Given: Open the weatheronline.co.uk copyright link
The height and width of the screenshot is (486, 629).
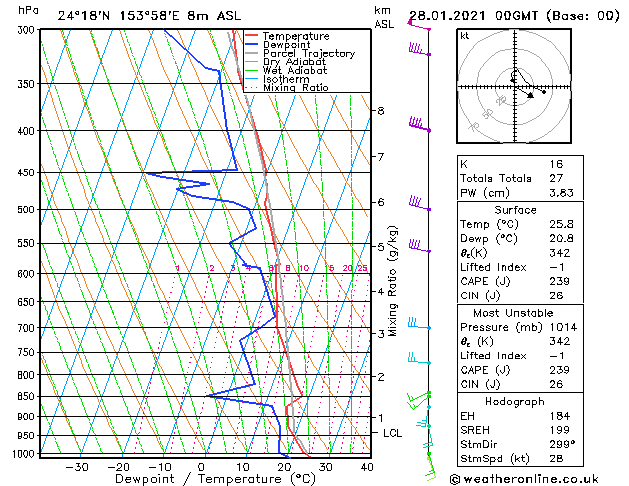Looking at the screenshot, I should [x=524, y=479].
